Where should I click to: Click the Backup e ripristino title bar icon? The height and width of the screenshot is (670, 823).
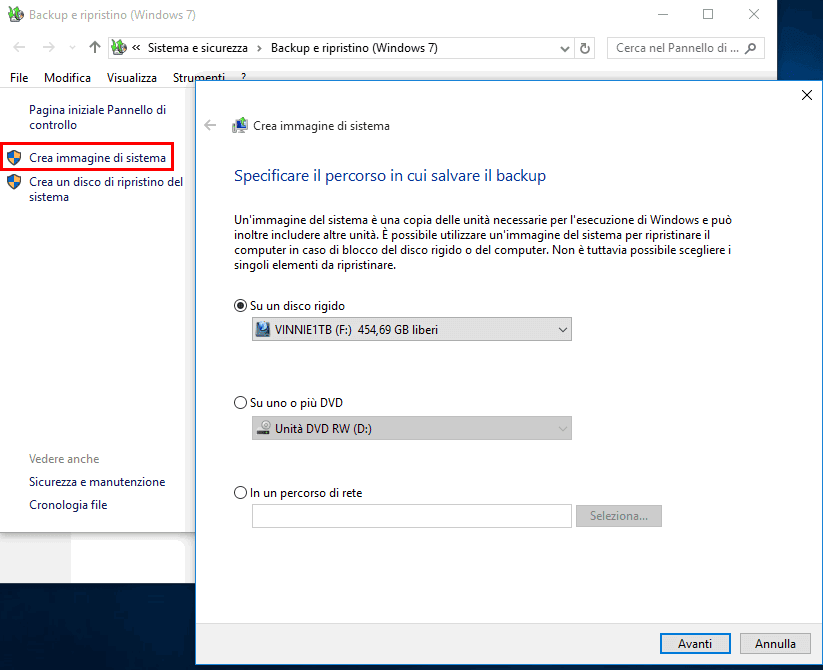click(x=16, y=14)
